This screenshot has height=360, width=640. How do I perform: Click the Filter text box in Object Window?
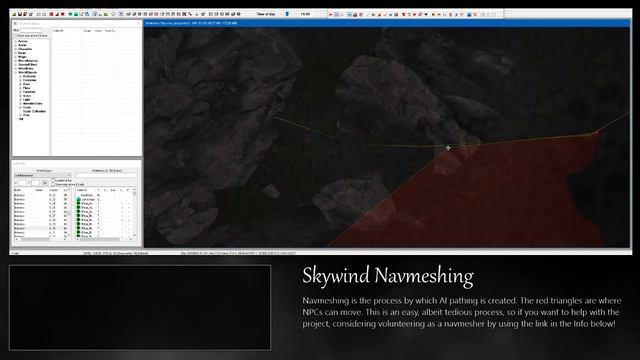tap(31, 31)
